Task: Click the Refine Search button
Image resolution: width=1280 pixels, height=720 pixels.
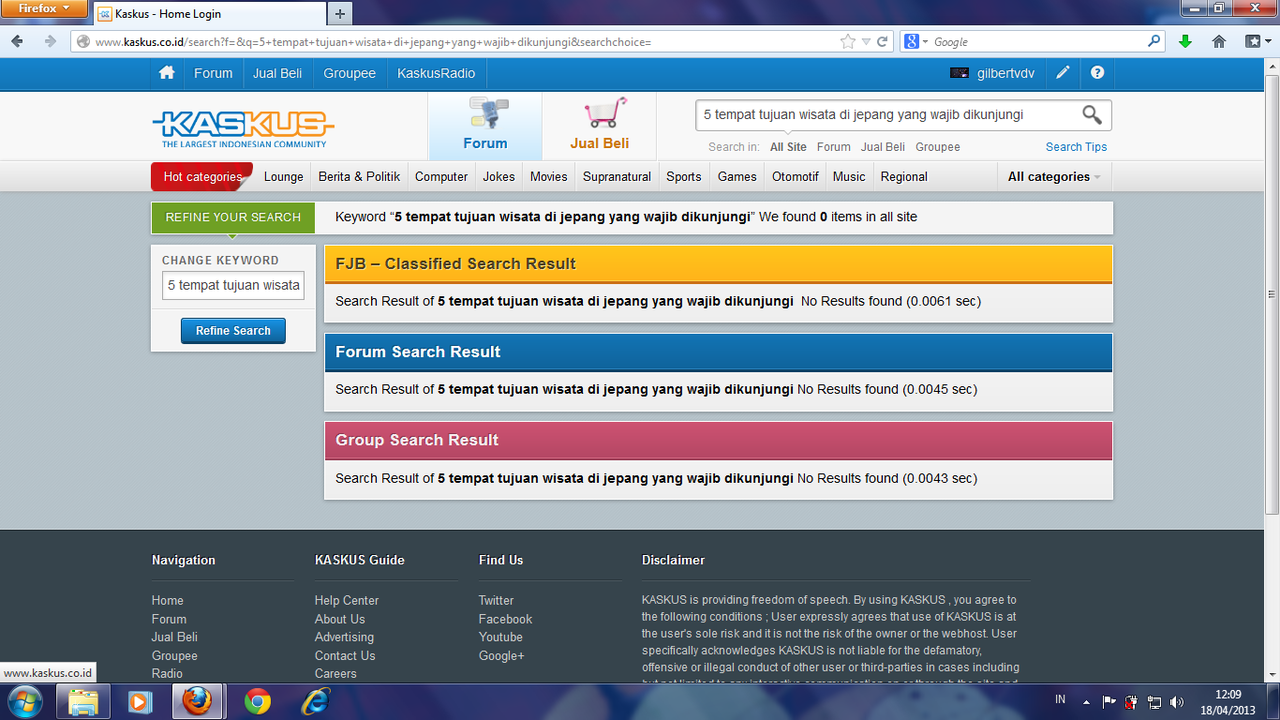Action: (x=233, y=331)
